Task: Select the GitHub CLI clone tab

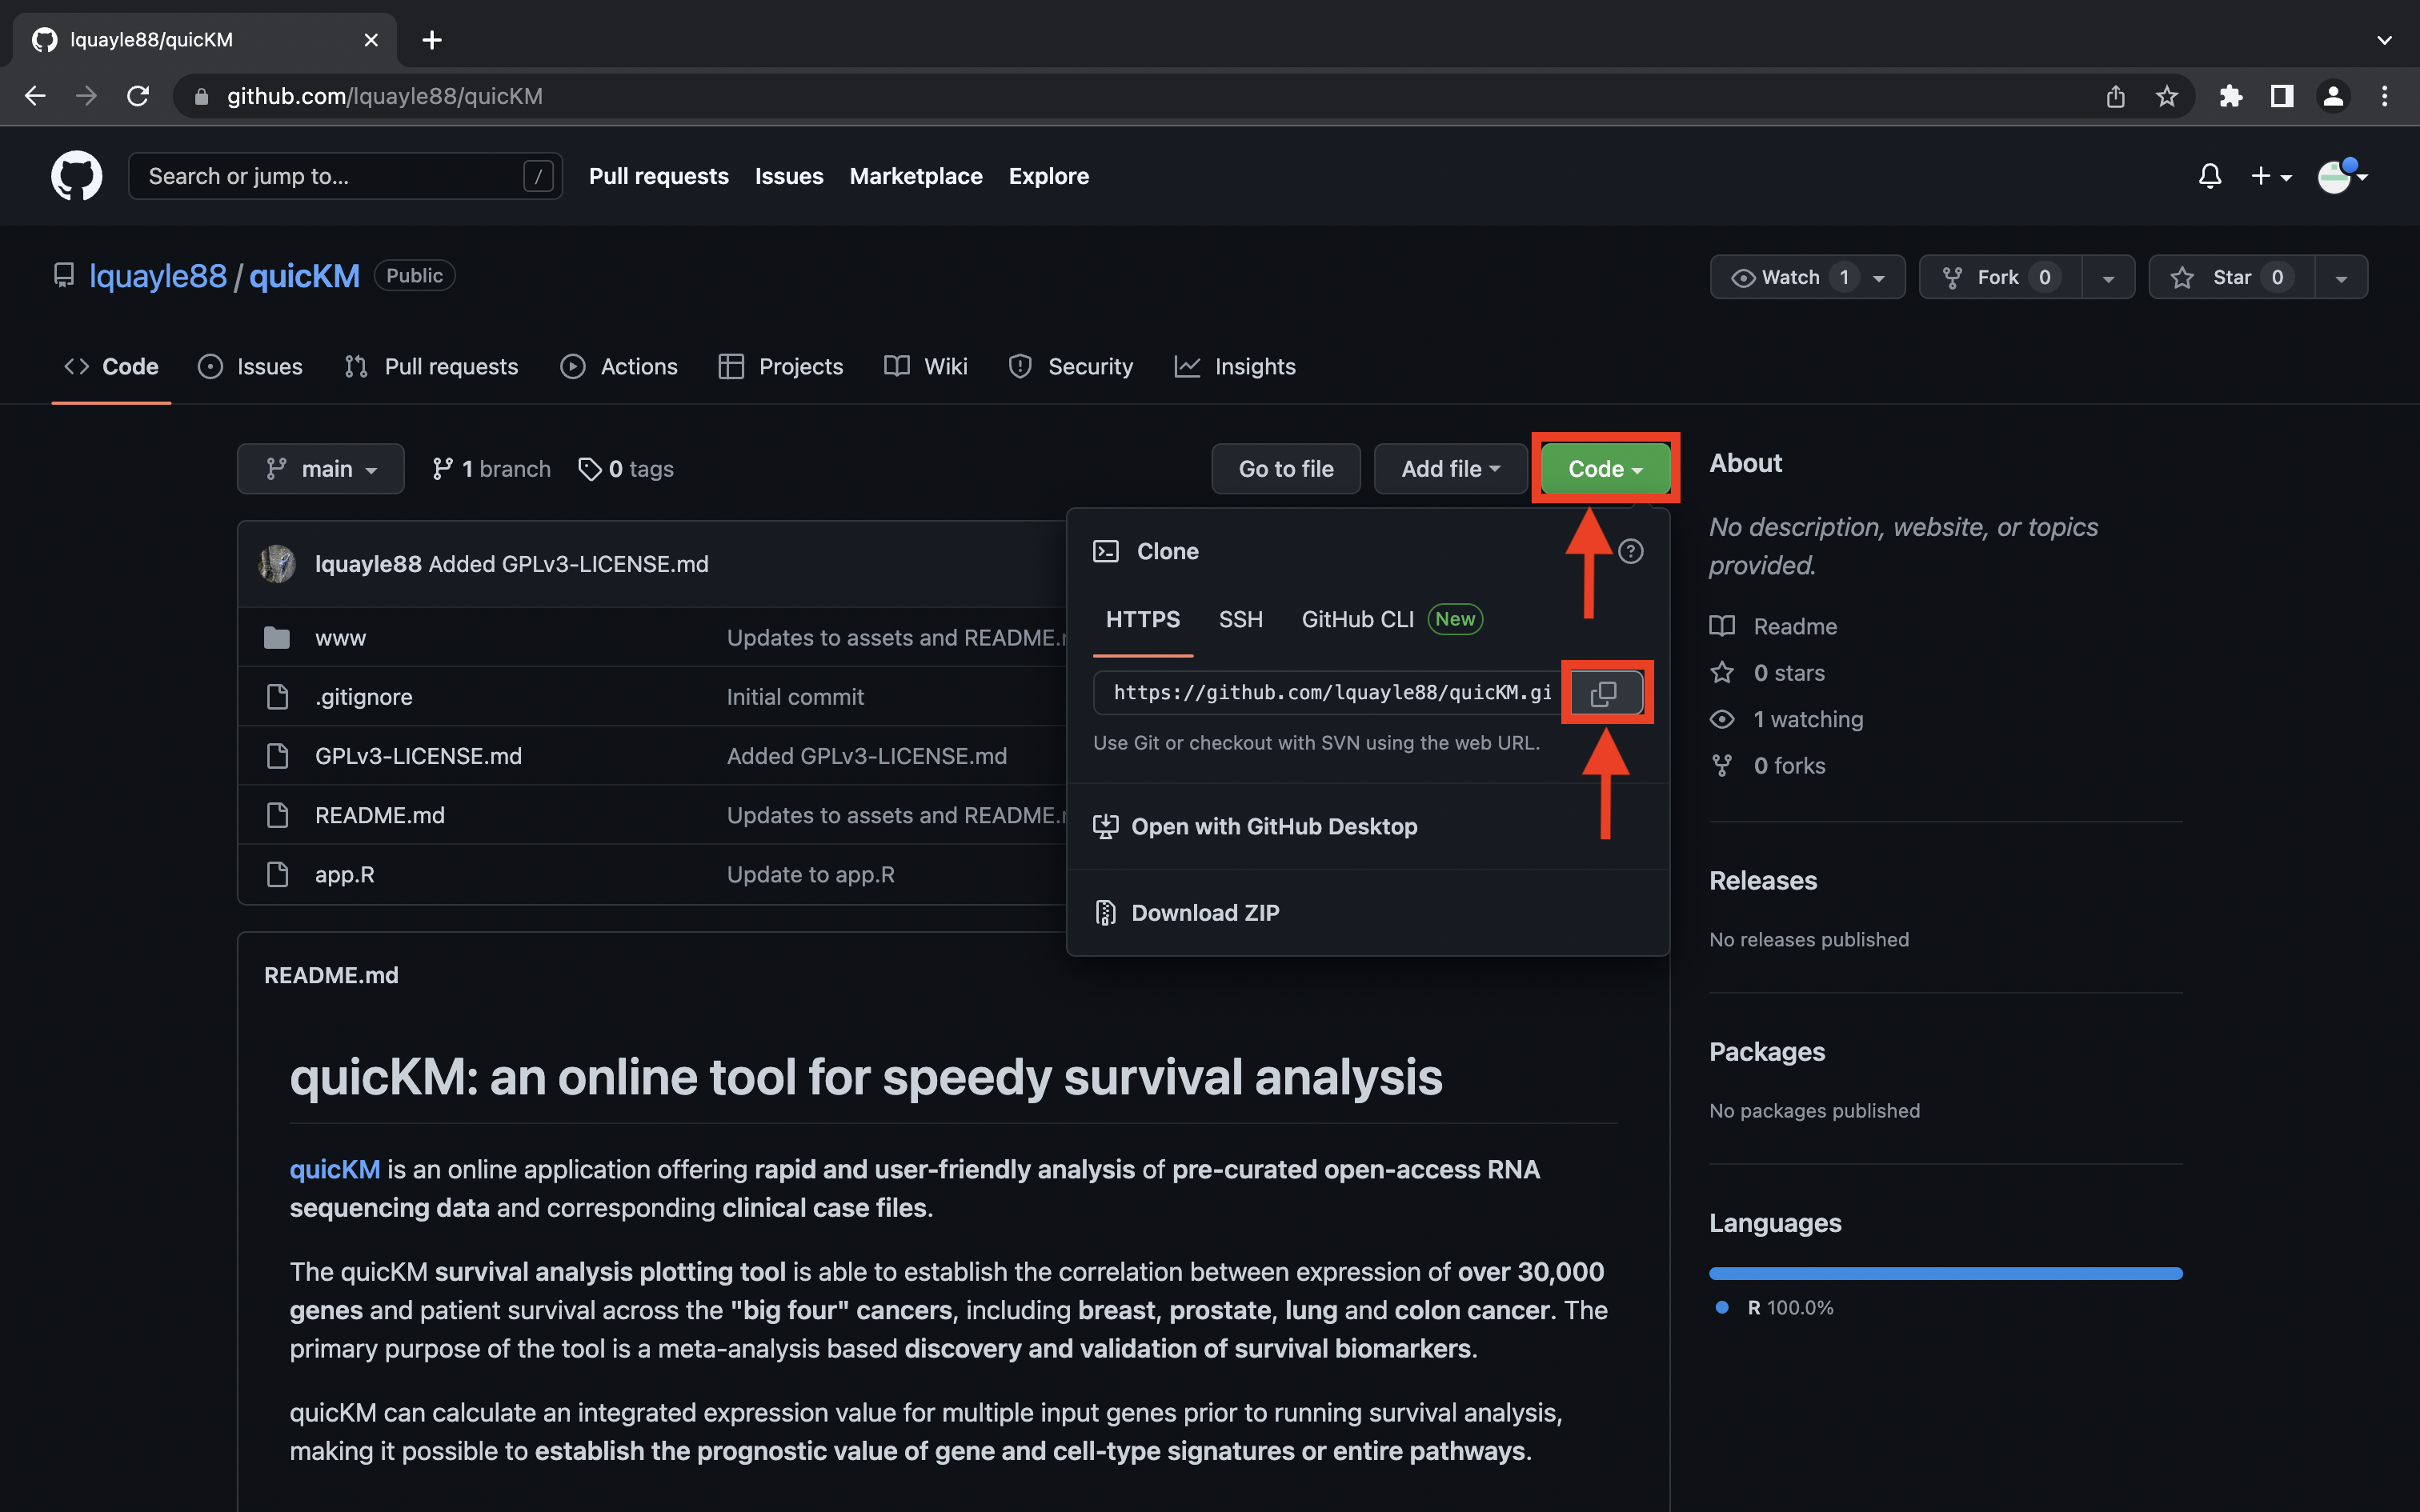Action: click(x=1392, y=620)
